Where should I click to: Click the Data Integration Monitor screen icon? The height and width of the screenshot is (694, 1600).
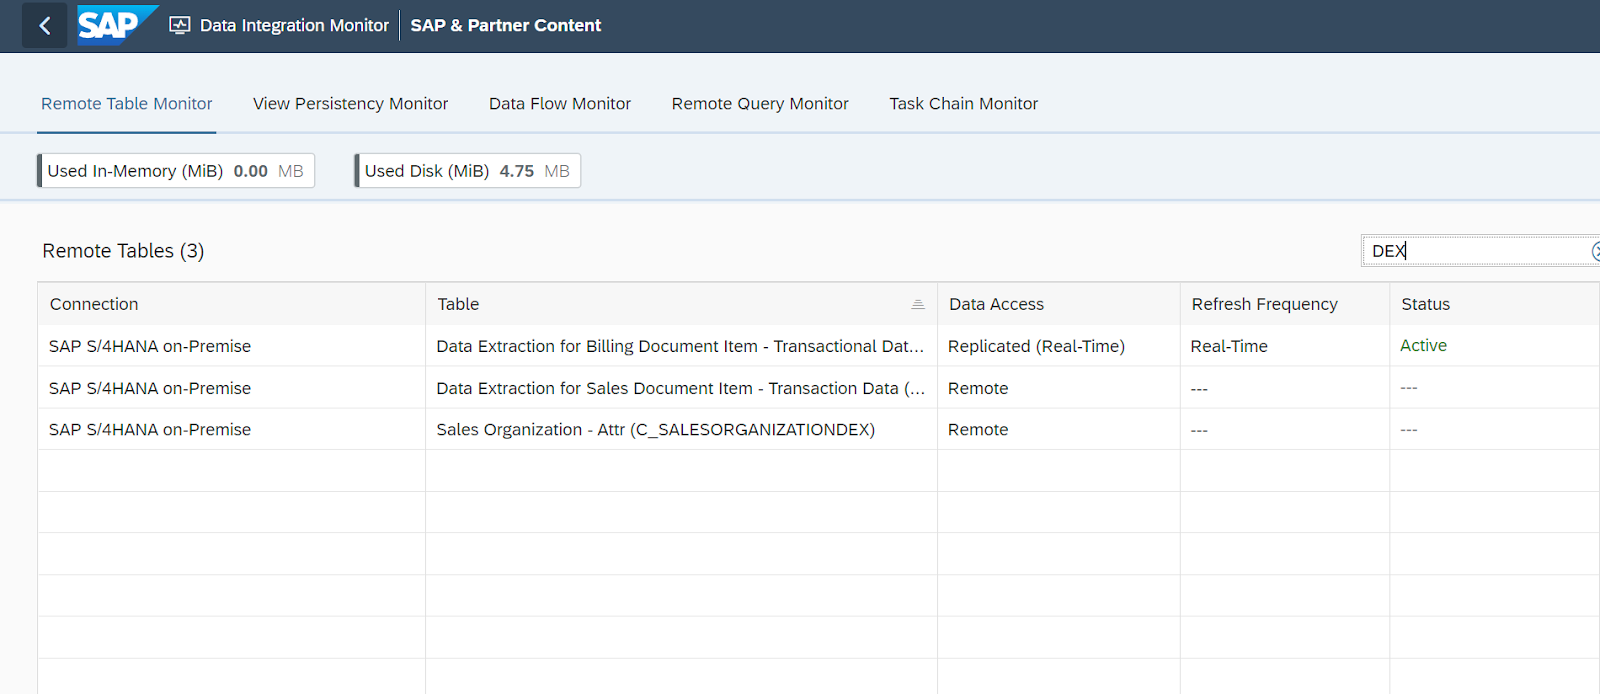180,26
